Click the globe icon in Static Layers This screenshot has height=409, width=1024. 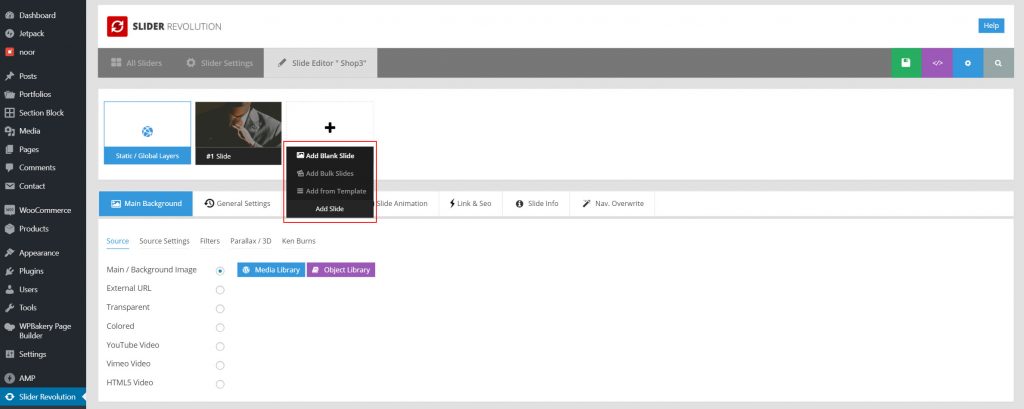click(x=147, y=131)
